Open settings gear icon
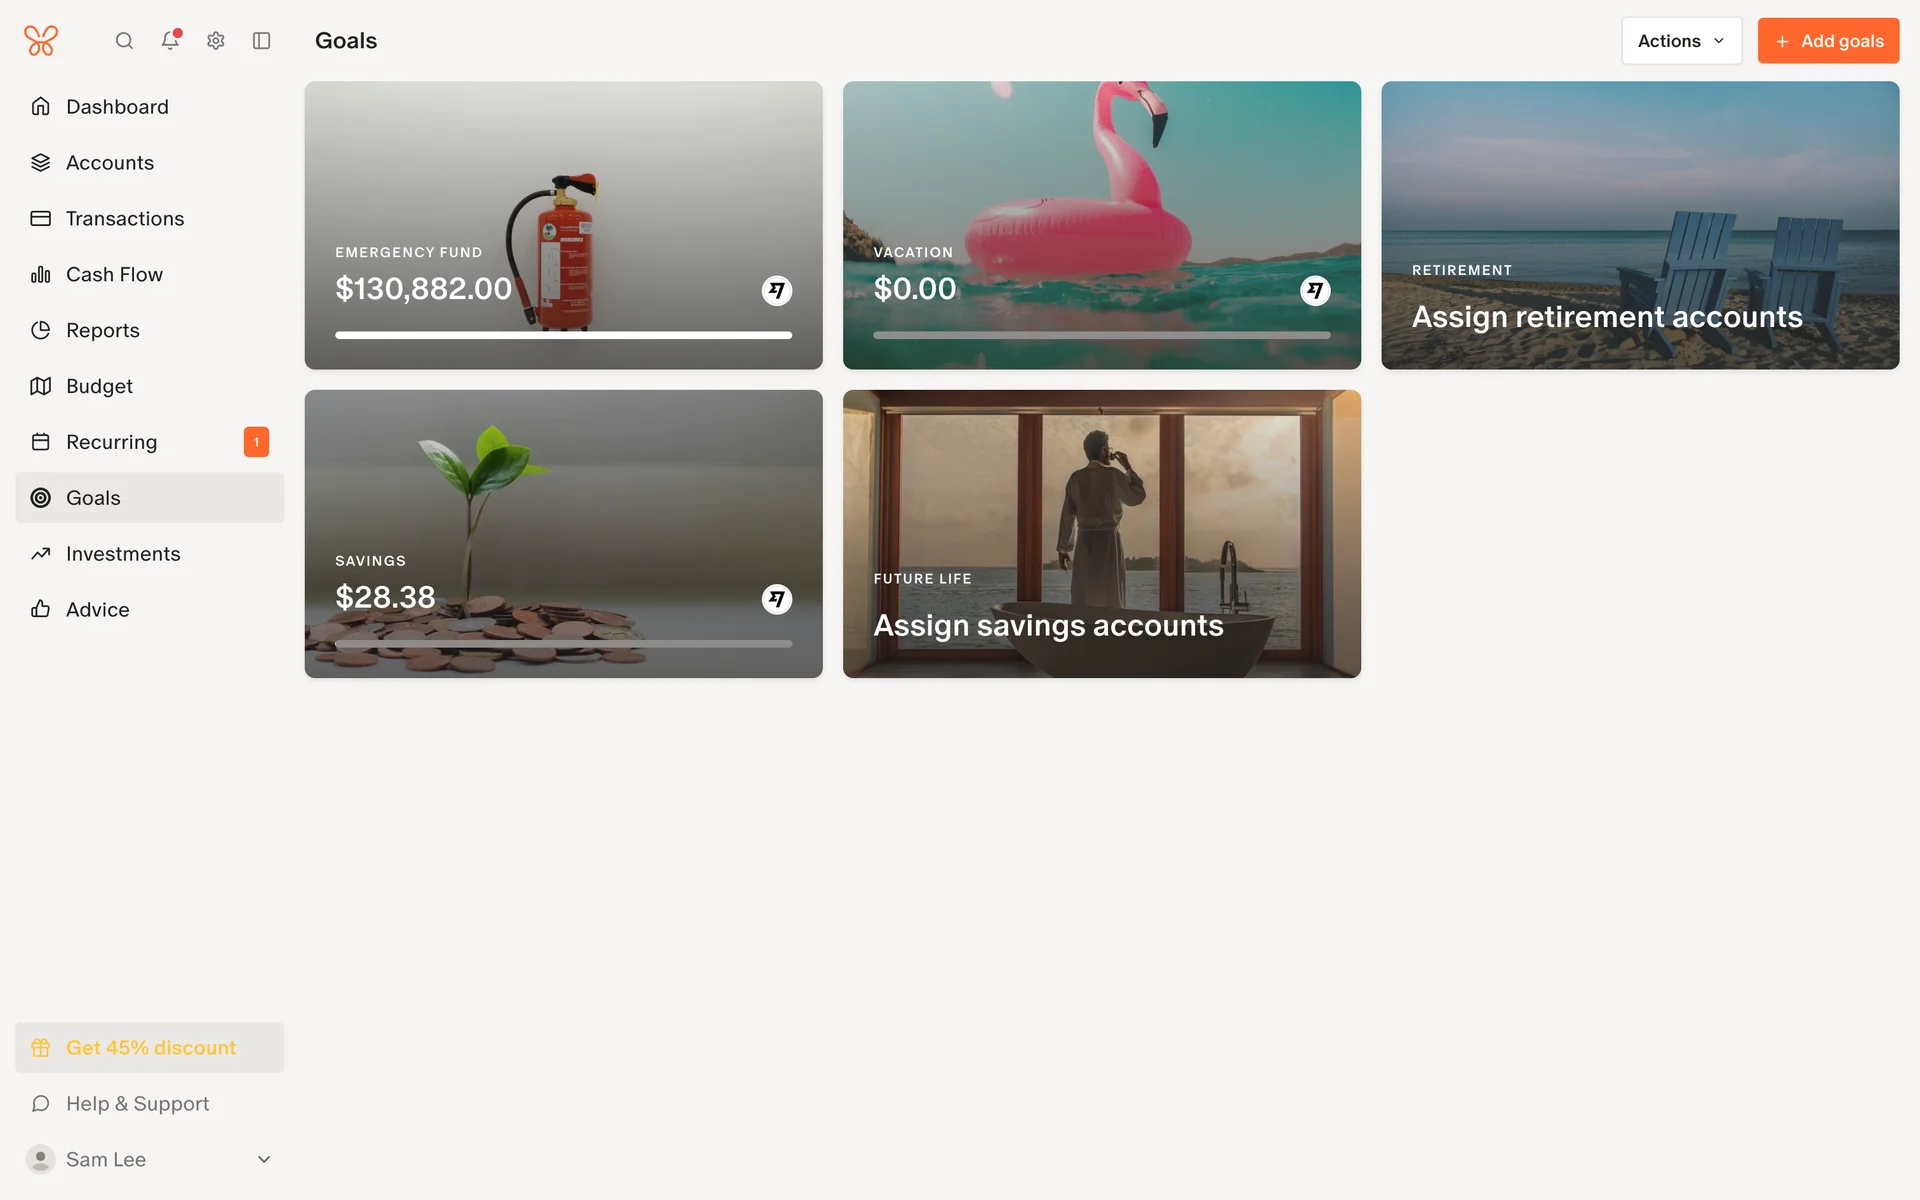The image size is (1920, 1200). tap(216, 41)
